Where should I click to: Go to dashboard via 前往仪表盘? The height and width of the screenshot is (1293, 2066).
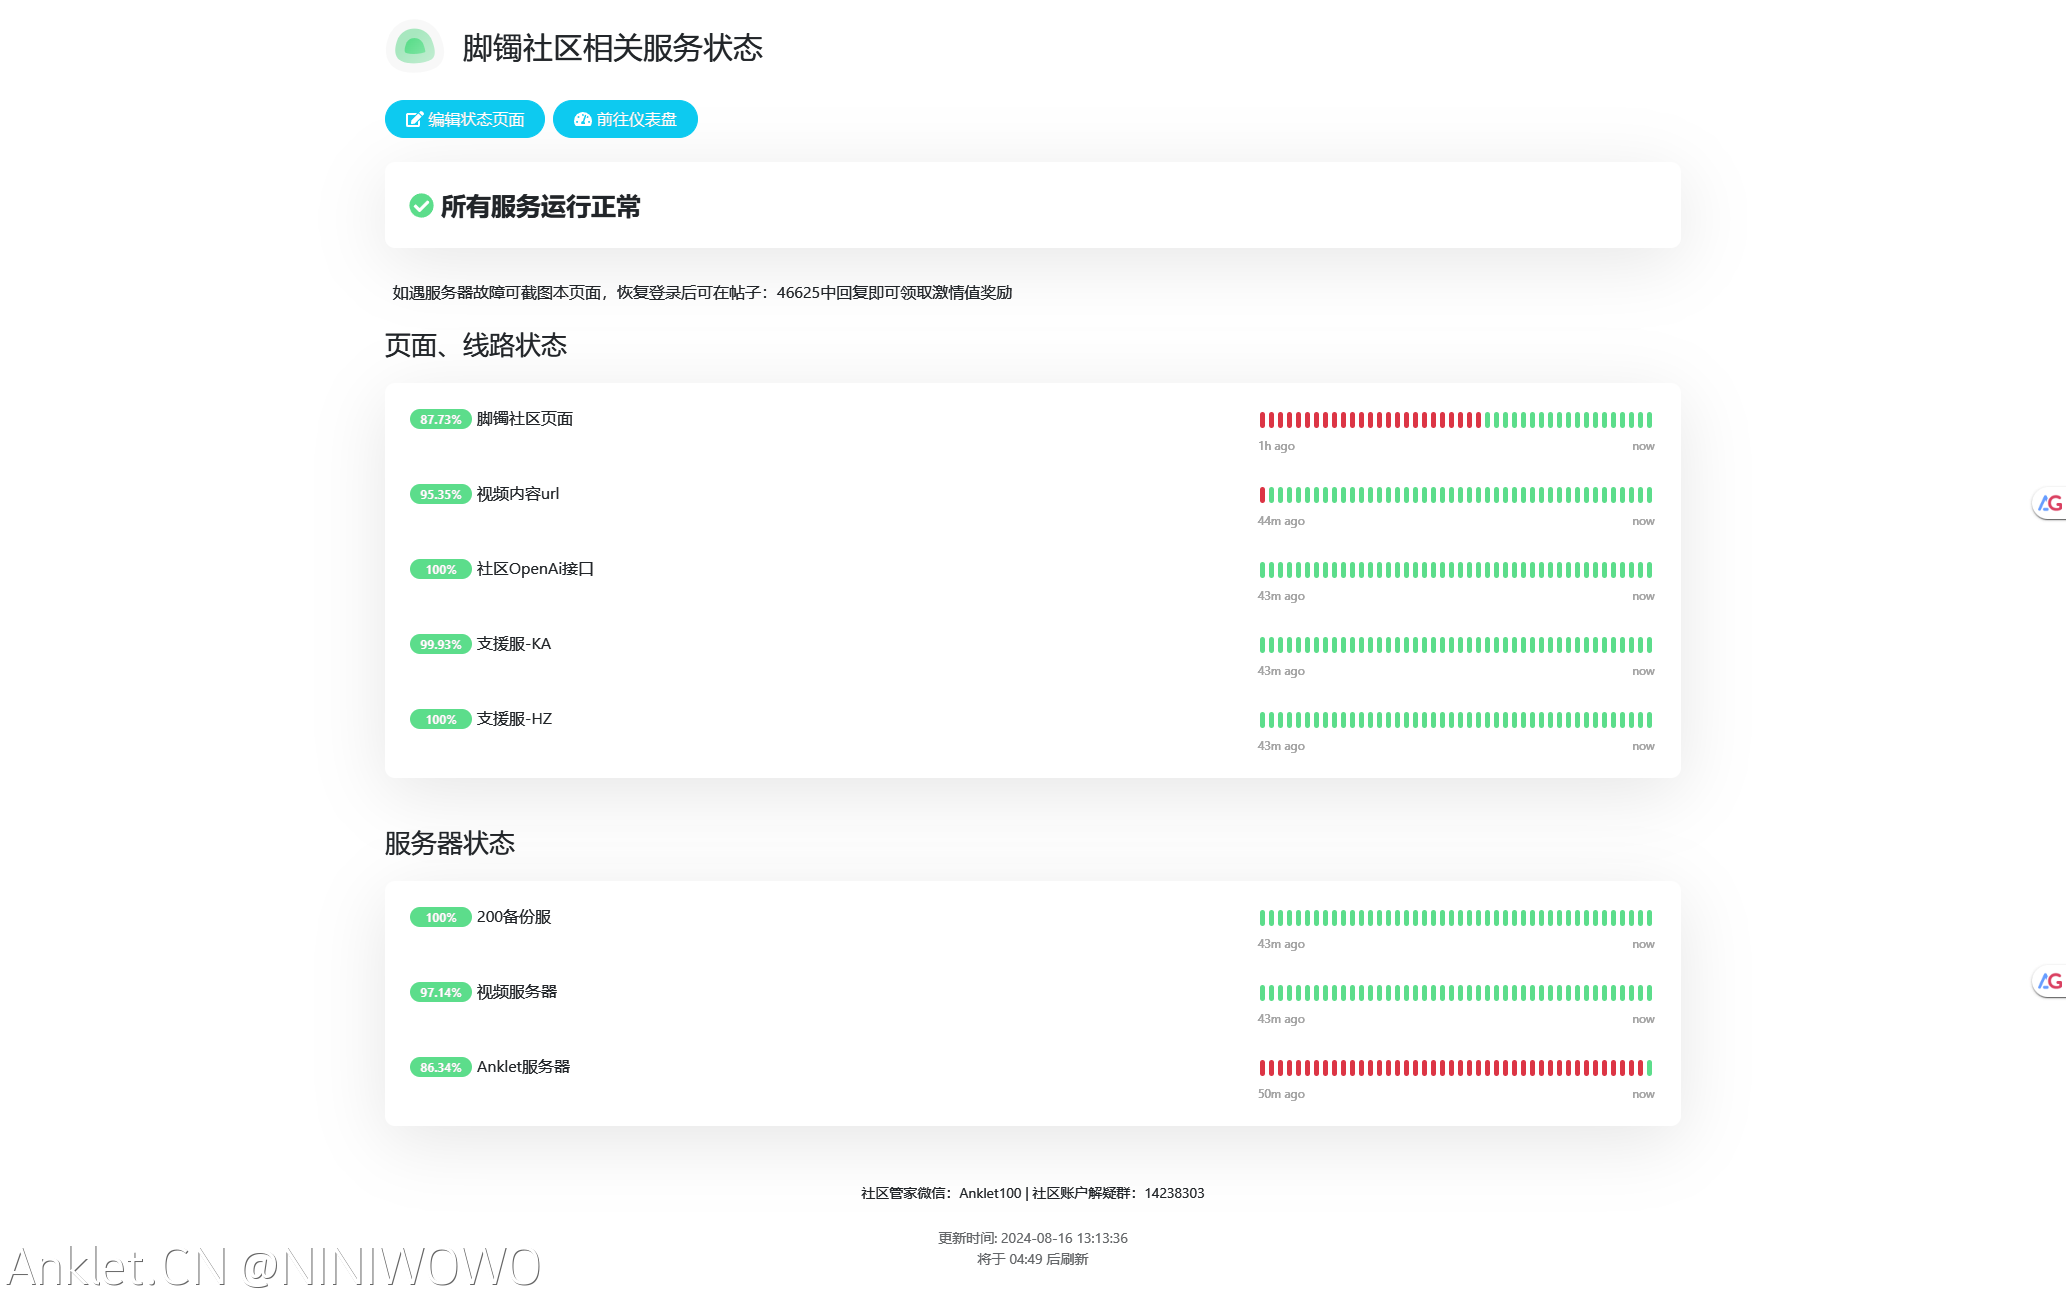click(625, 119)
